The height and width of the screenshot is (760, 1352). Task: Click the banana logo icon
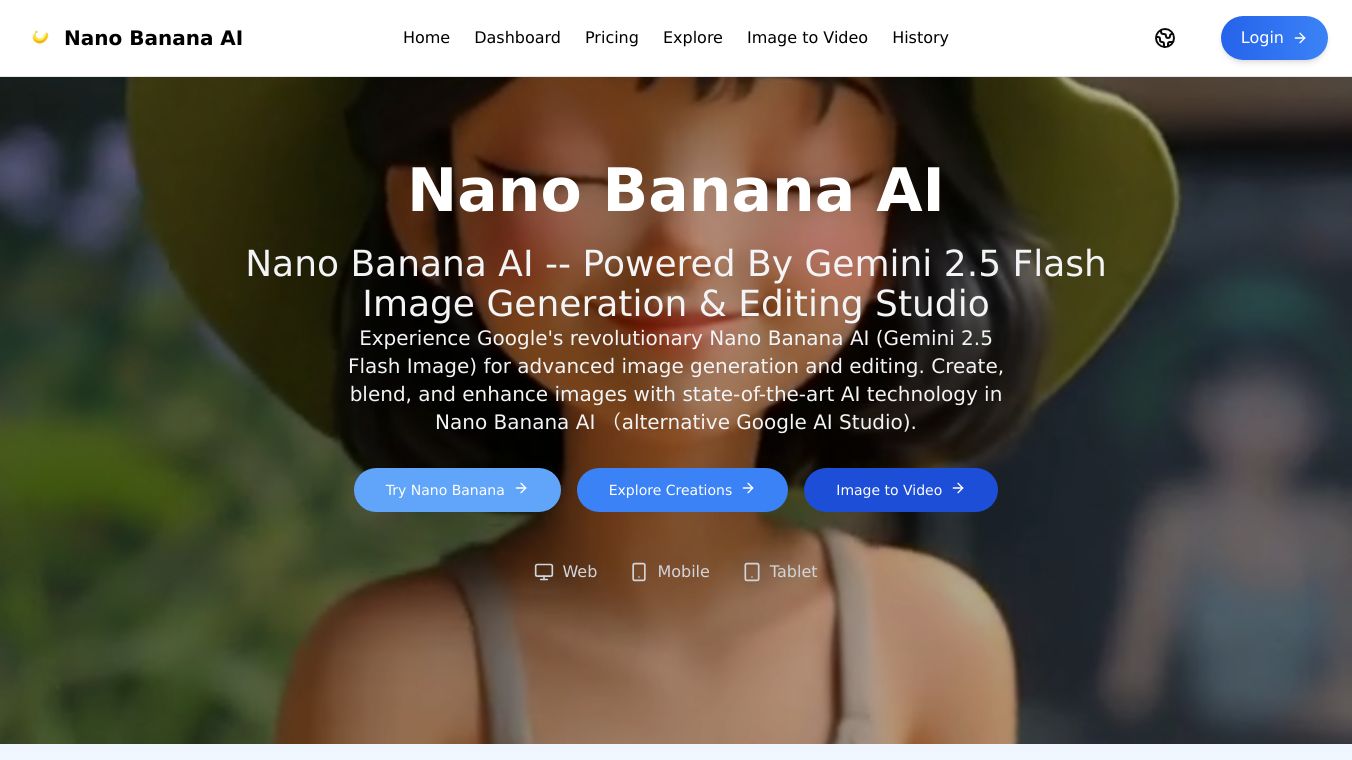point(40,37)
